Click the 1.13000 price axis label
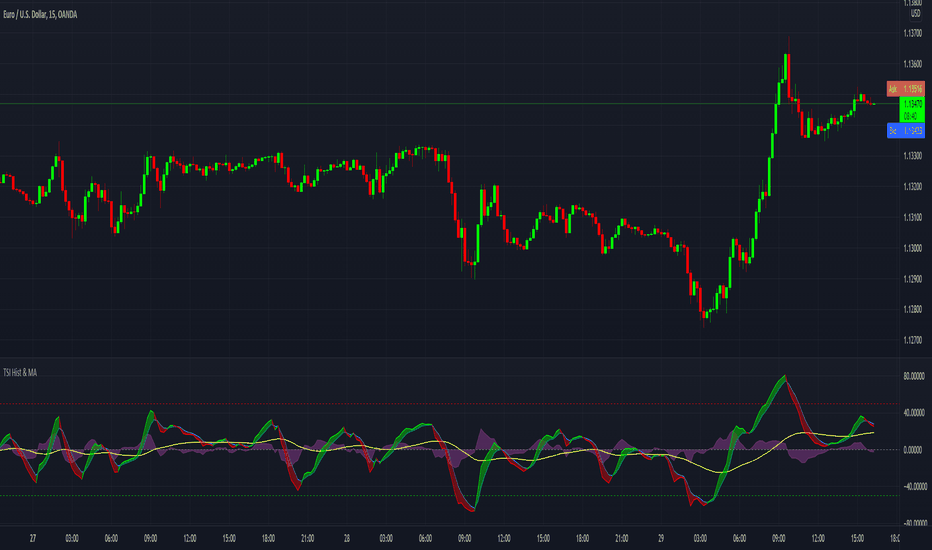The height and width of the screenshot is (550, 932). coord(912,249)
